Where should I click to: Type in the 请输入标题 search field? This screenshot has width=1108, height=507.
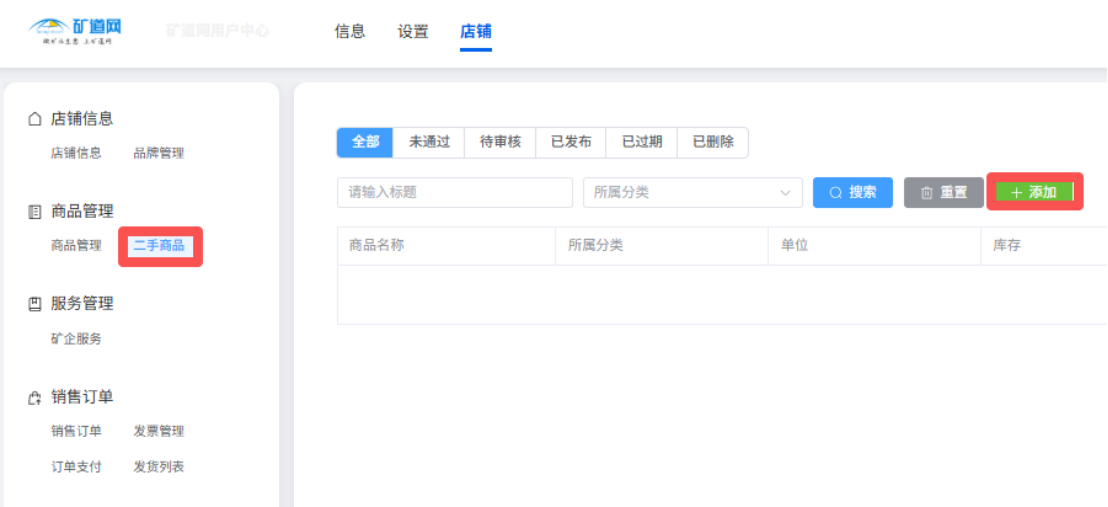454,193
